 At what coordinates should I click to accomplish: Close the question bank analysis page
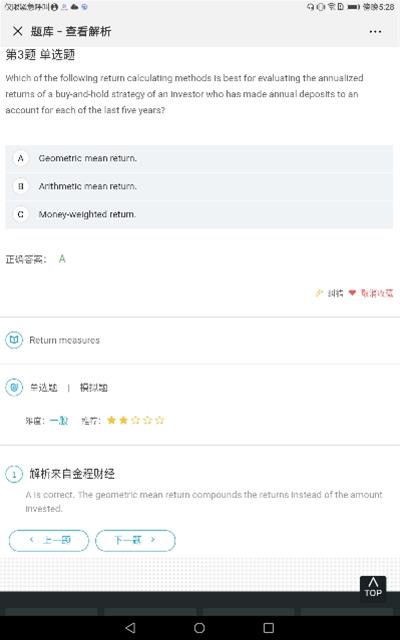[x=18, y=31]
